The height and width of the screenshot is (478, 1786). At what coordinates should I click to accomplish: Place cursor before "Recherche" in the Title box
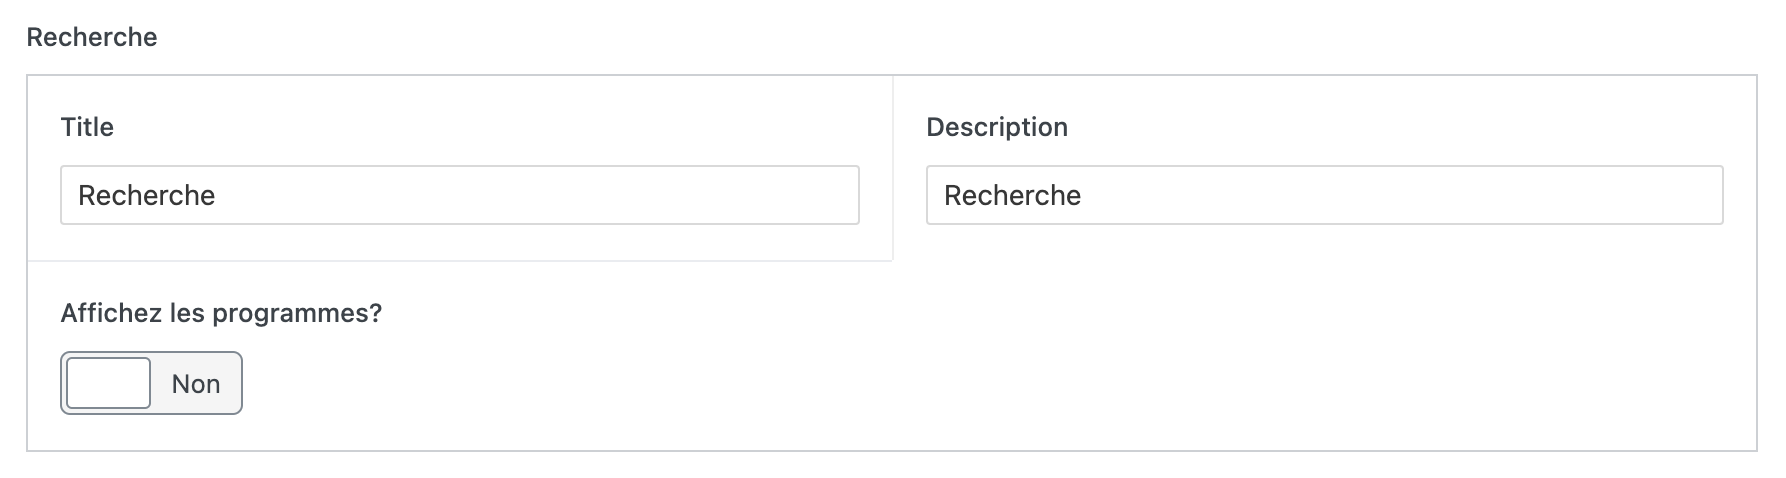(x=78, y=195)
